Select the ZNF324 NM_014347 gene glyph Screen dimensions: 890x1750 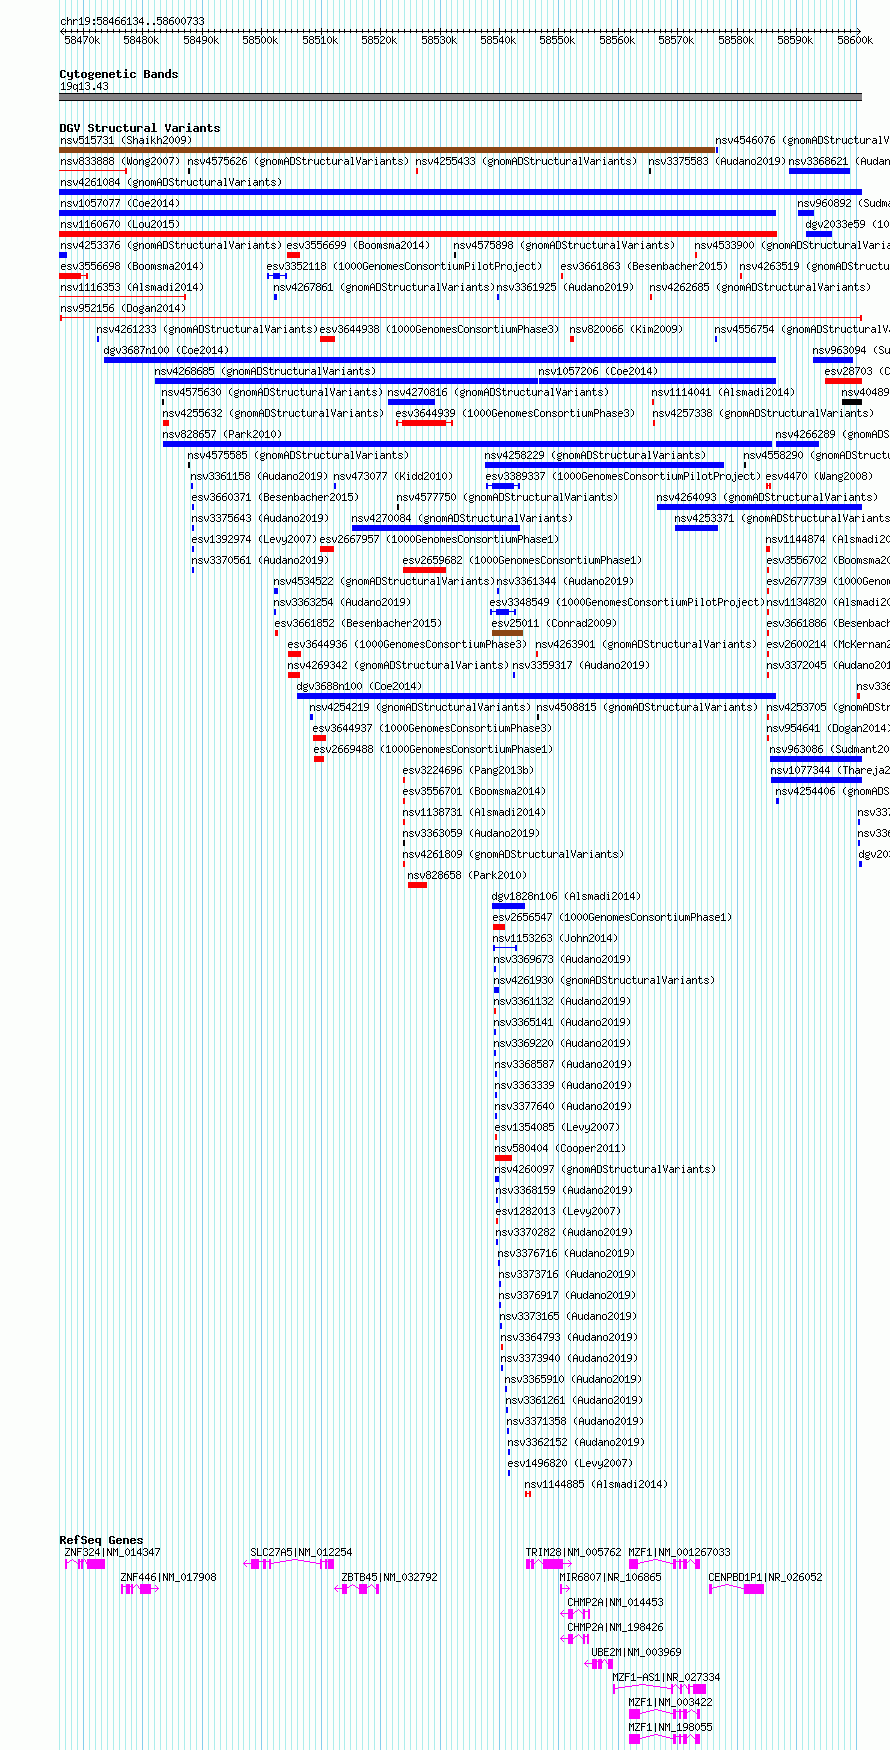[85, 1564]
